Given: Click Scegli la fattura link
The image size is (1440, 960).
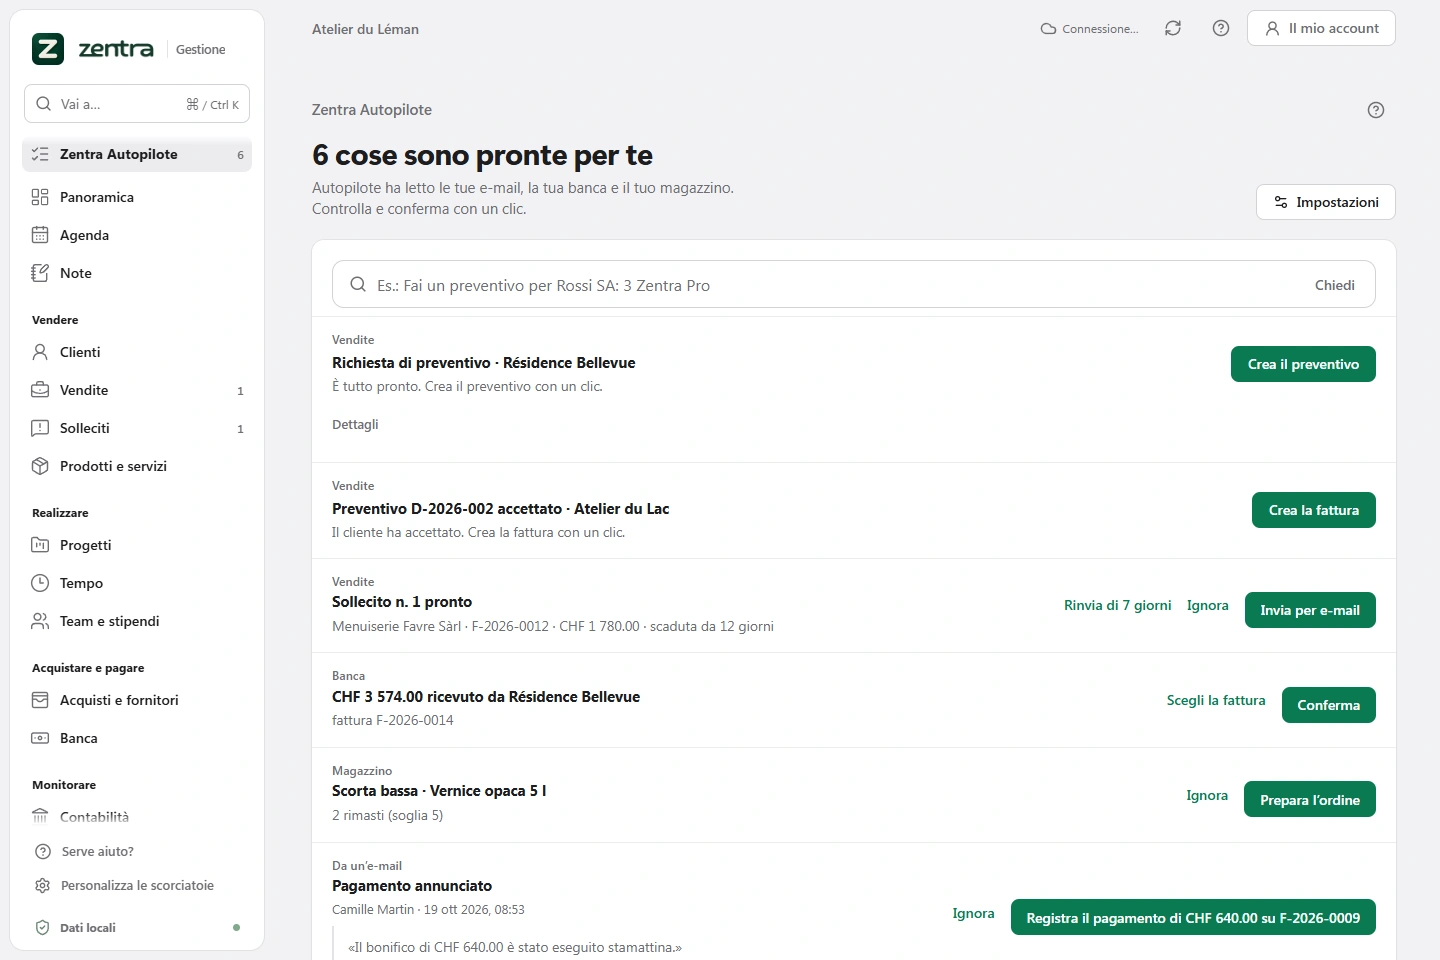Looking at the screenshot, I should [x=1216, y=700].
